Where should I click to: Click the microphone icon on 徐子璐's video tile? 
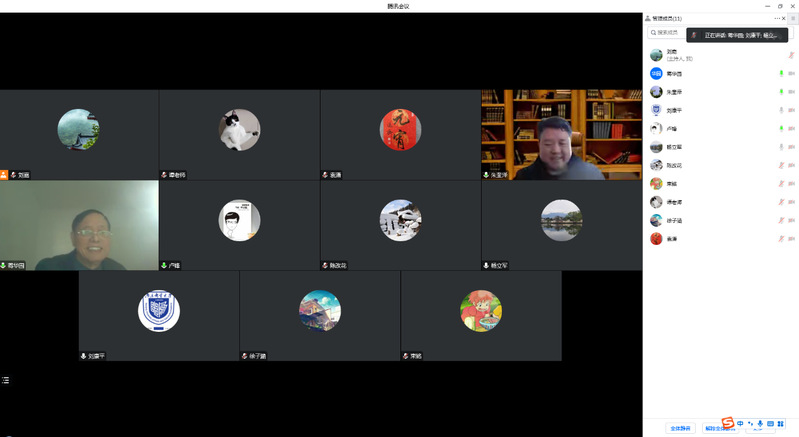[x=244, y=355]
